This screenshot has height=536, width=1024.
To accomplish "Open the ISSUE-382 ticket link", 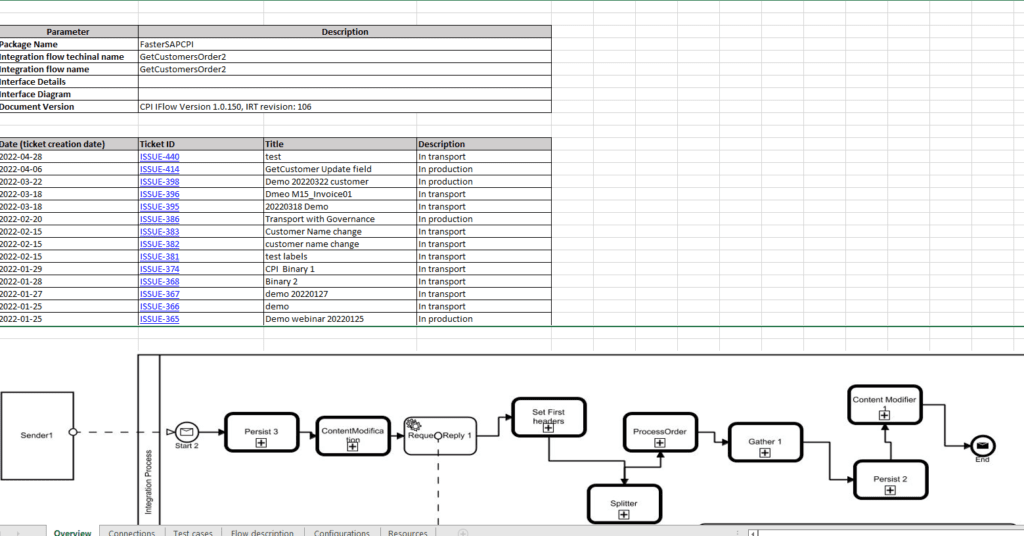I will coord(159,244).
